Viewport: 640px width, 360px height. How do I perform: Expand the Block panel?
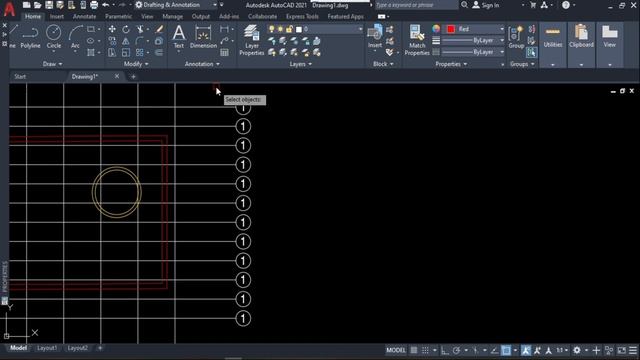(x=383, y=64)
